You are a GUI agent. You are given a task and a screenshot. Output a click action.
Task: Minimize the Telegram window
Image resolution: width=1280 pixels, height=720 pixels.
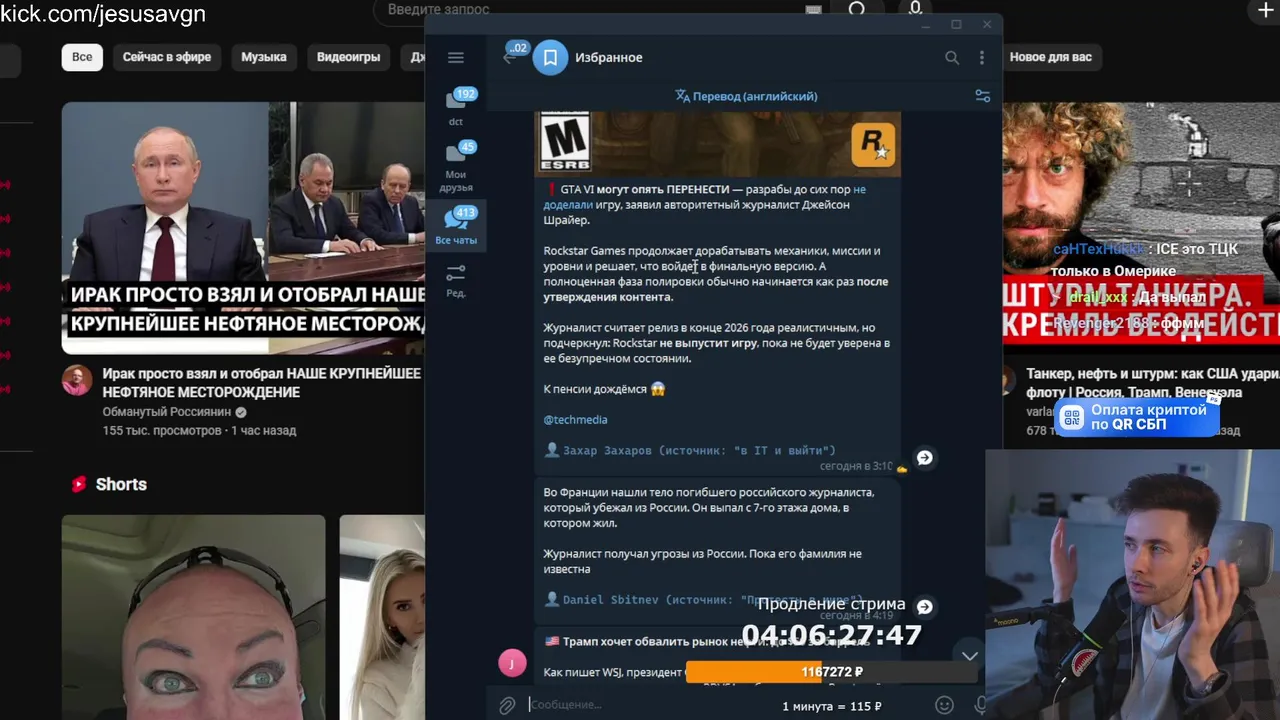pos(925,24)
